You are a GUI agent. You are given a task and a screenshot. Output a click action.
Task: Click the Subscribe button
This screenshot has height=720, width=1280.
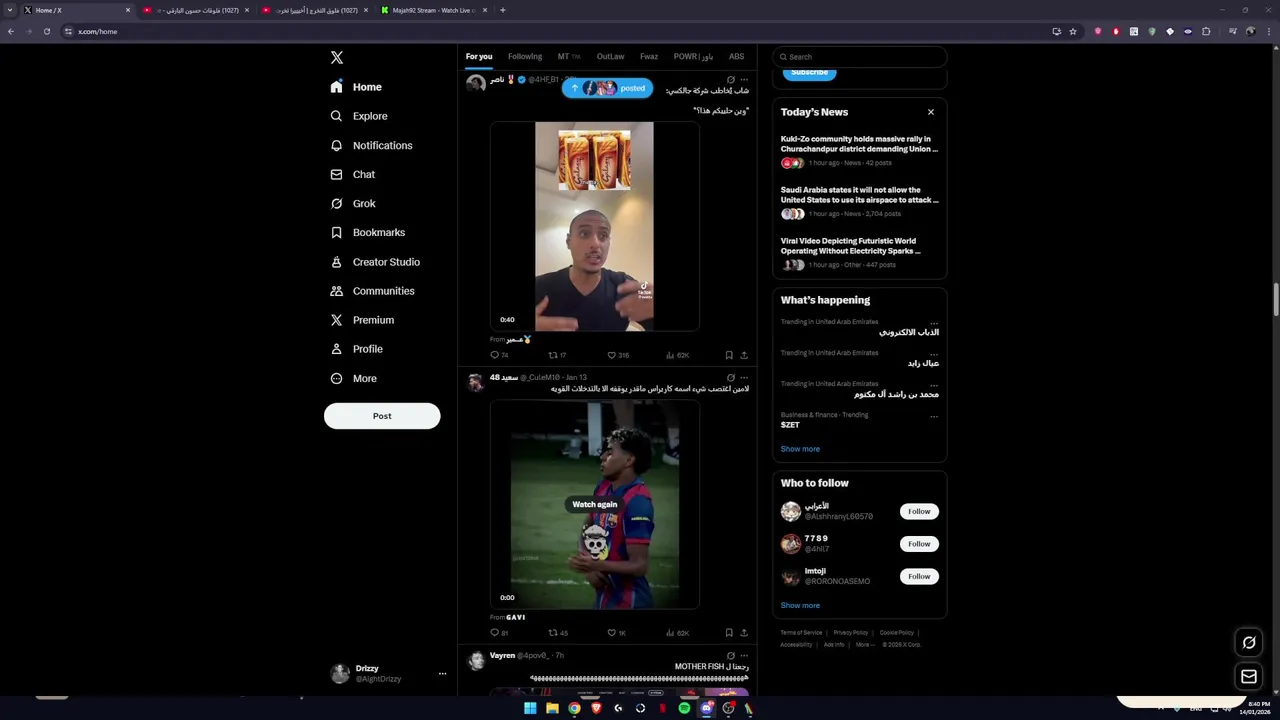tap(809, 73)
